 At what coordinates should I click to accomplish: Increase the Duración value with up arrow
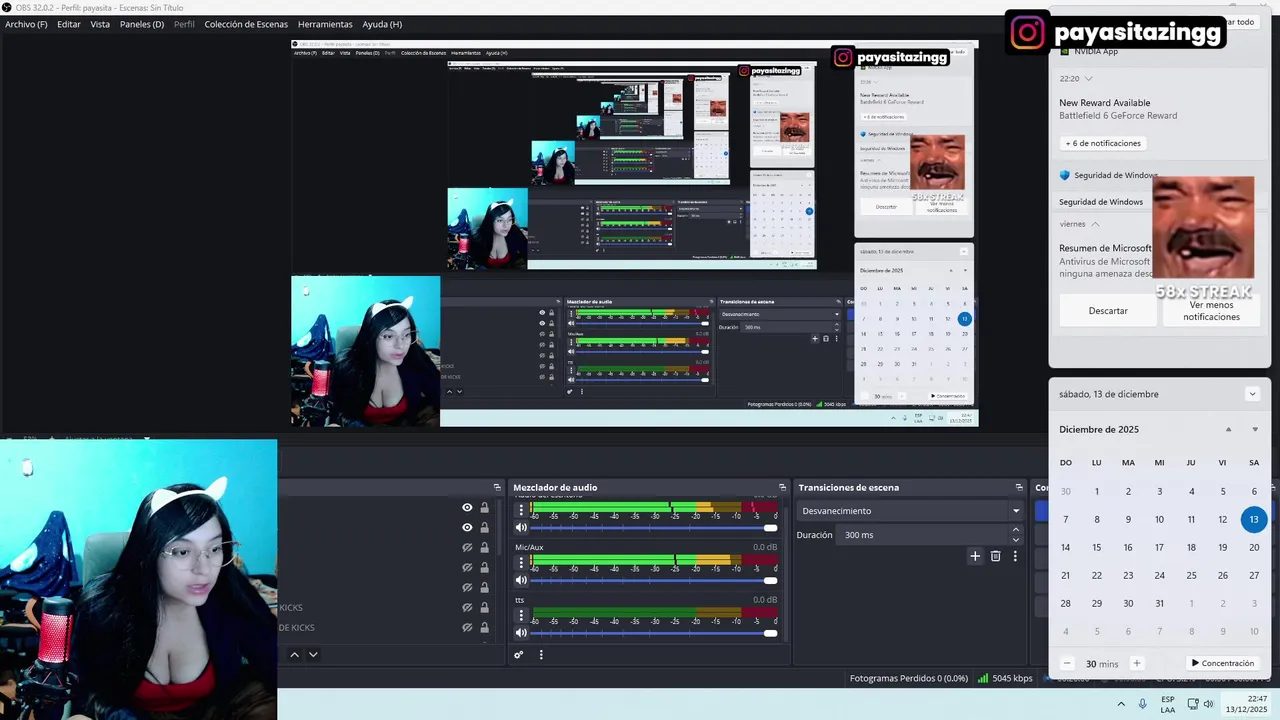pyautogui.click(x=1016, y=530)
